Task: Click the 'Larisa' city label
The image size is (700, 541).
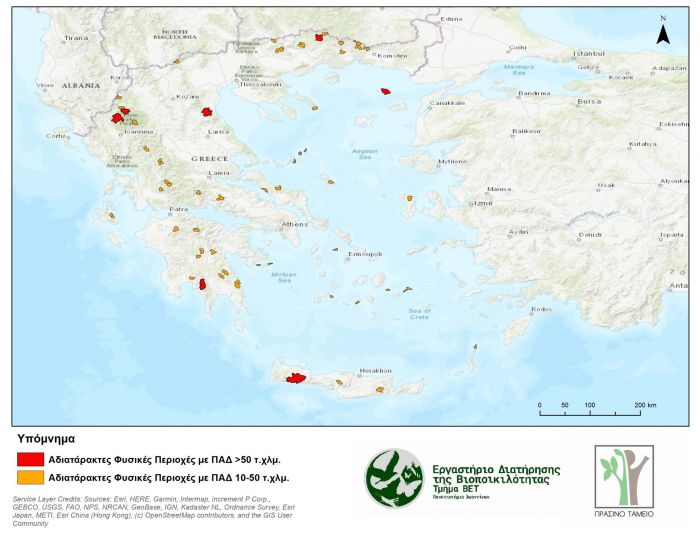Action: pos(218,131)
